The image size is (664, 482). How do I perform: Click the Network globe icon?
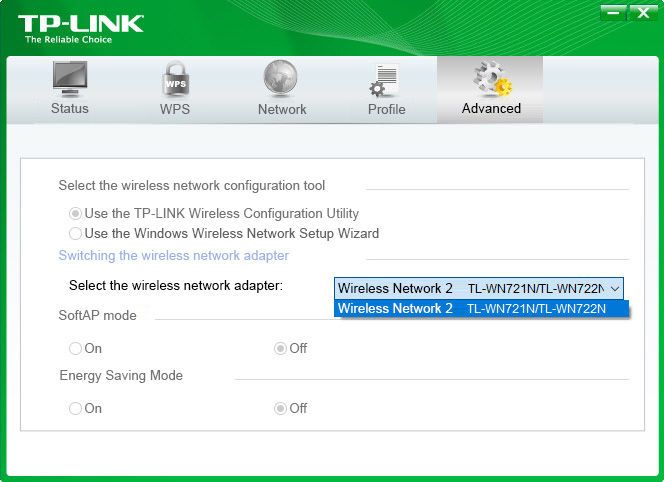tap(281, 79)
